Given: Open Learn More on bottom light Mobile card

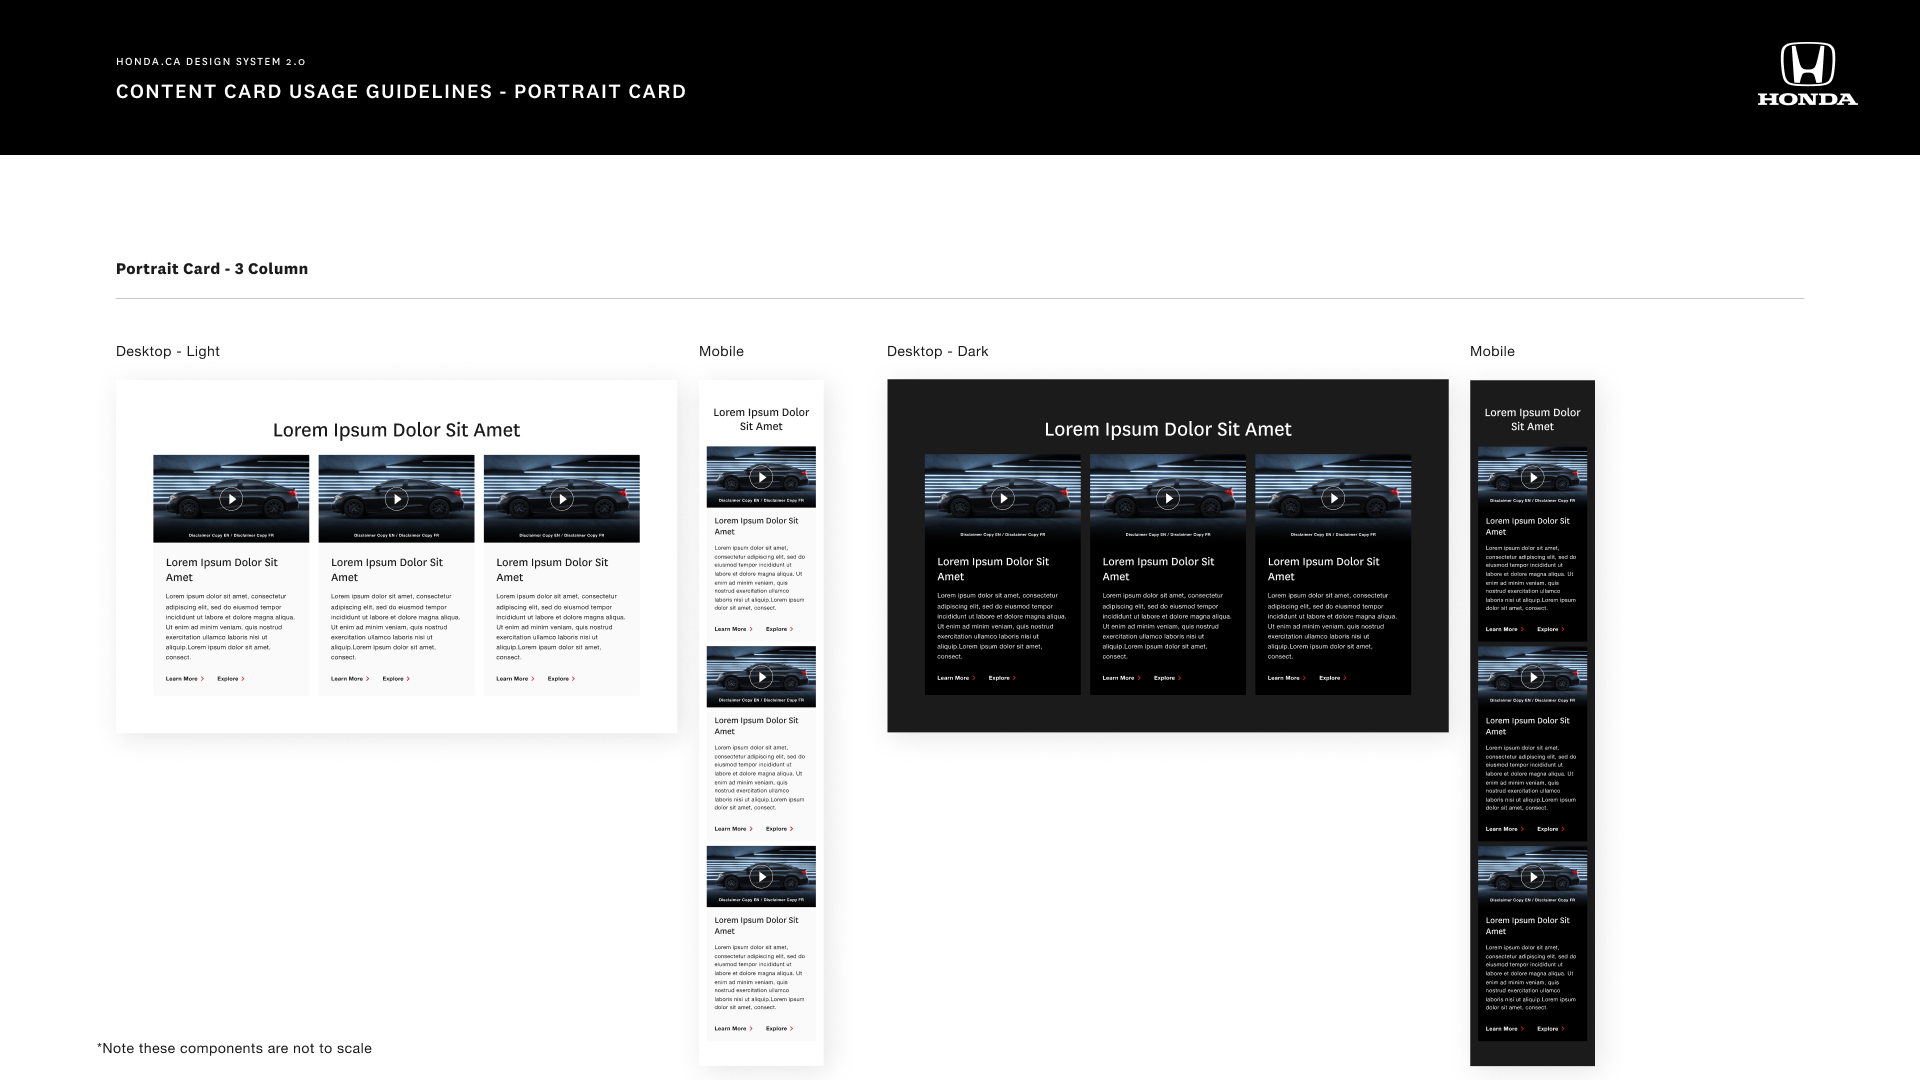Looking at the screenshot, I should [733, 1029].
